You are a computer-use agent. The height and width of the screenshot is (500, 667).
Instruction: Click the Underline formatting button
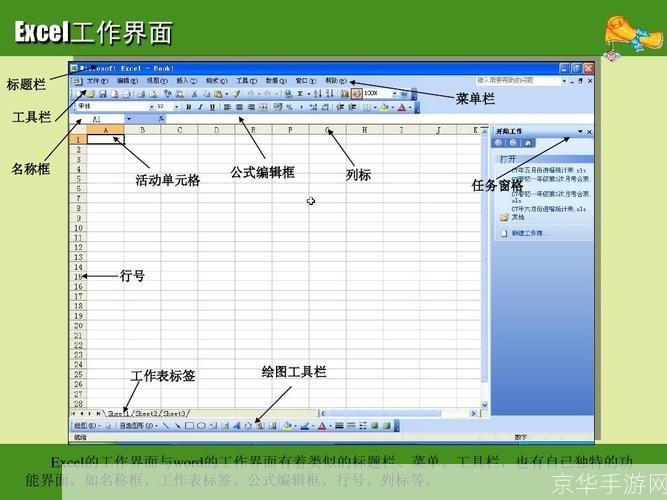click(212, 107)
